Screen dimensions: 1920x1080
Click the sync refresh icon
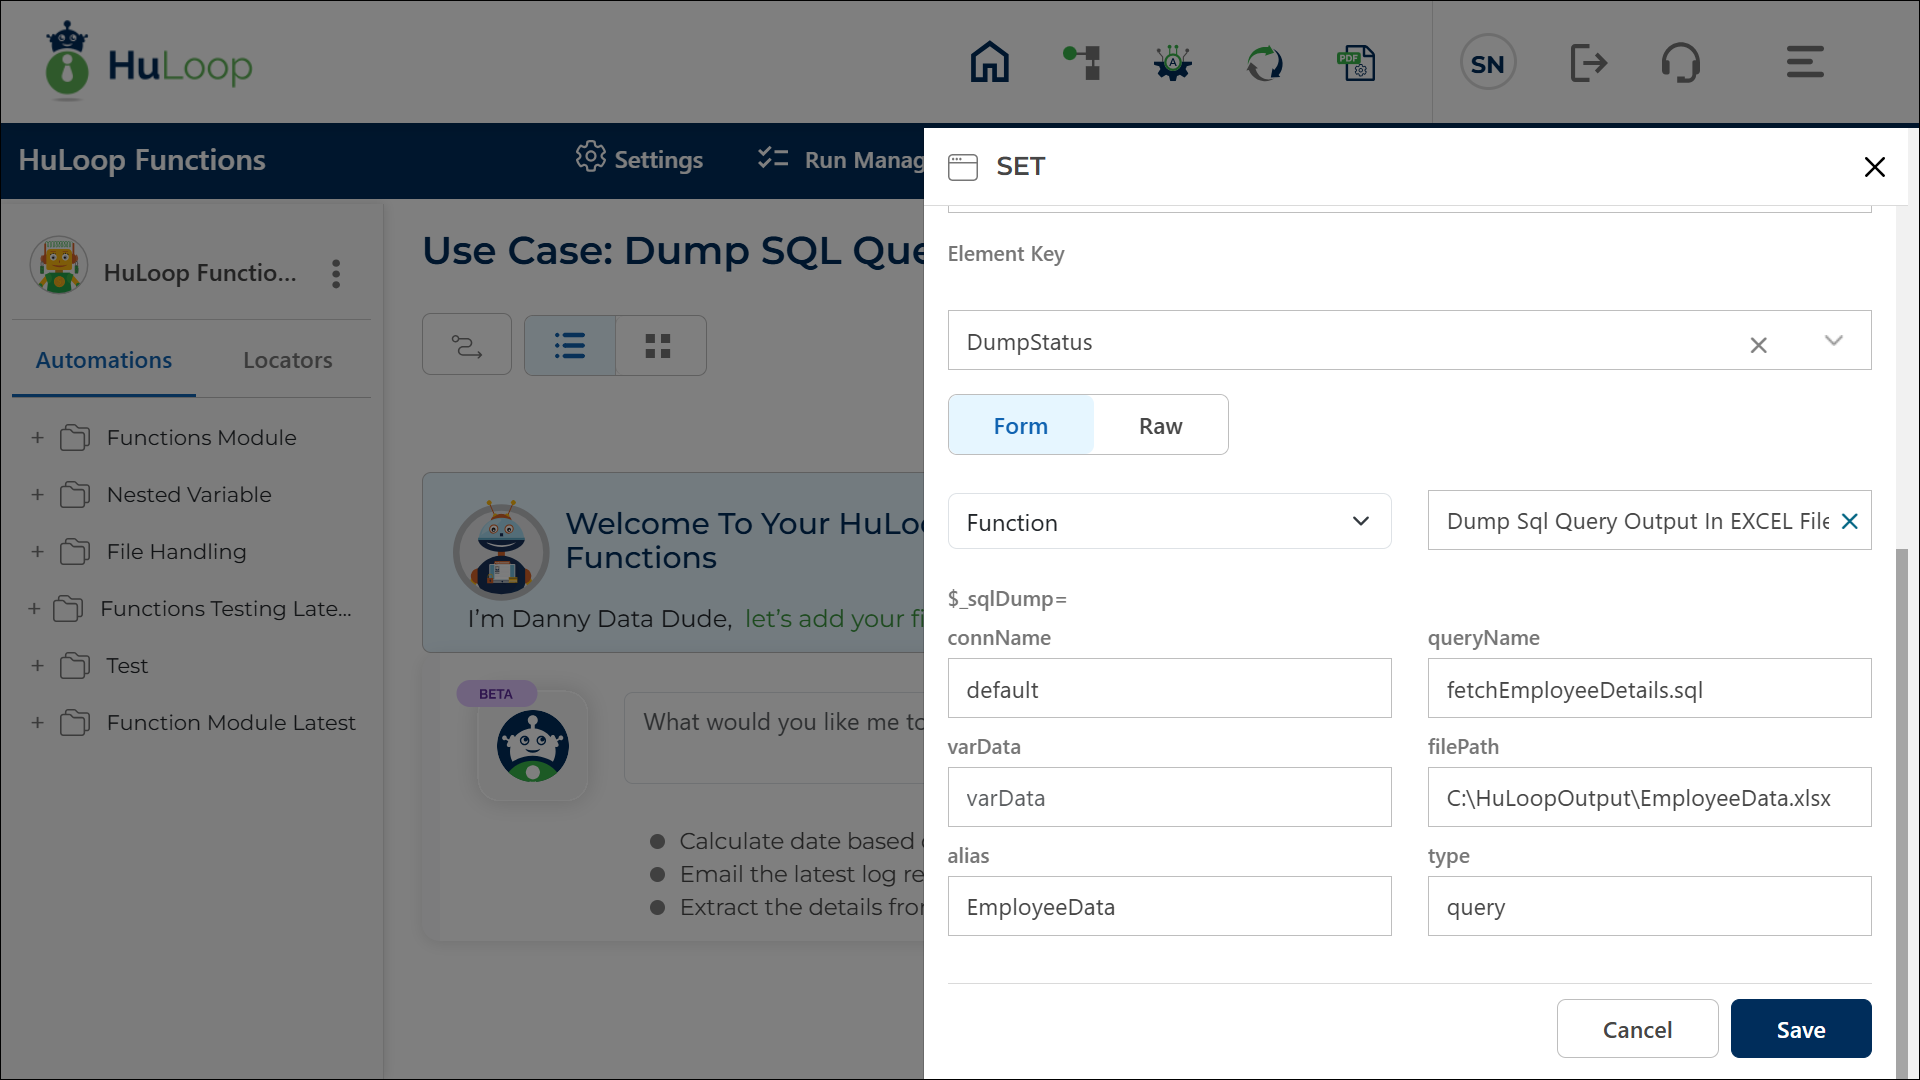pyautogui.click(x=1264, y=62)
